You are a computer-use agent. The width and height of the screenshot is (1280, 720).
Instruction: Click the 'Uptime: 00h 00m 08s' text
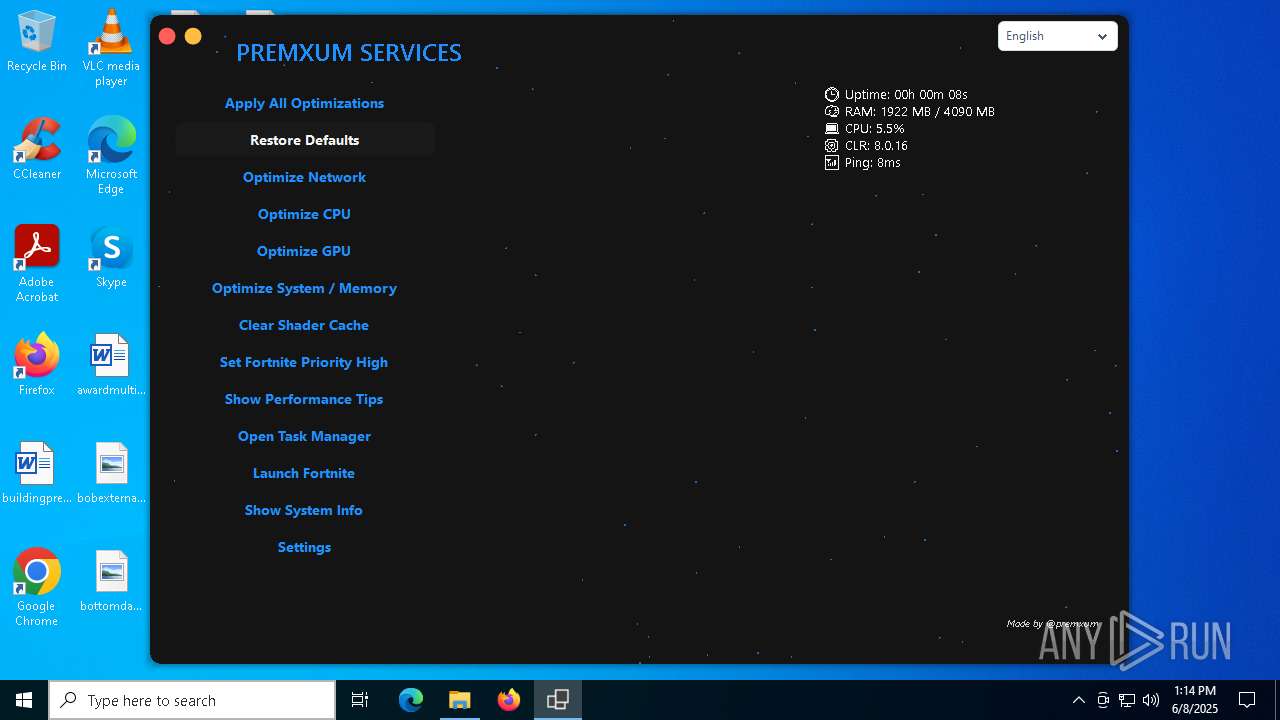[x=906, y=94]
